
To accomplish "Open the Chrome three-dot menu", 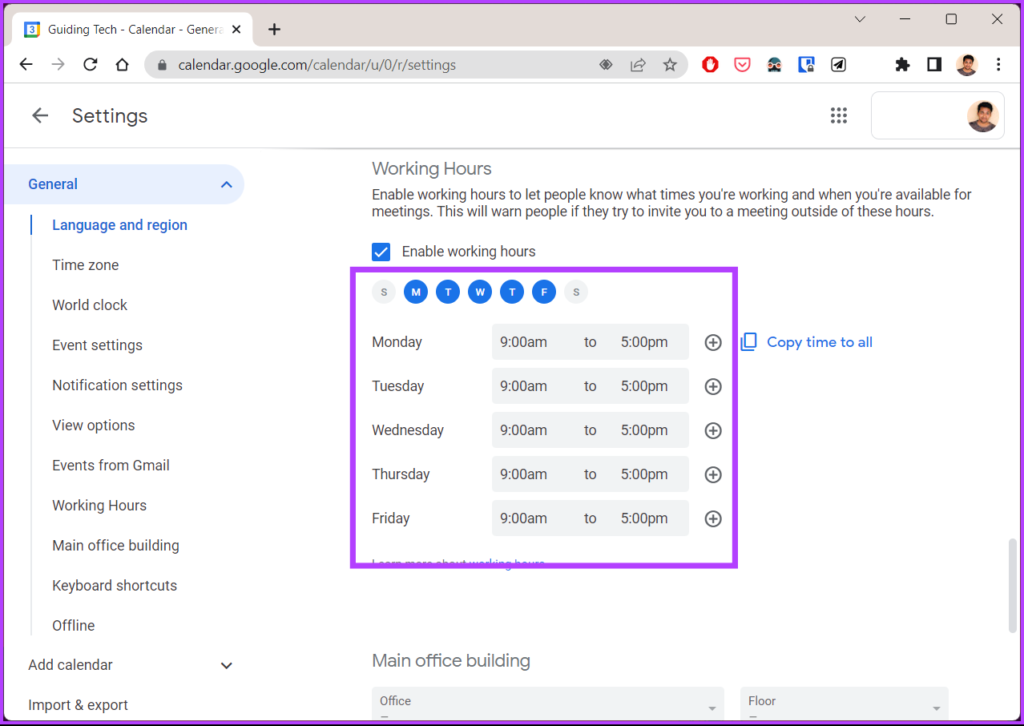I will [999, 65].
